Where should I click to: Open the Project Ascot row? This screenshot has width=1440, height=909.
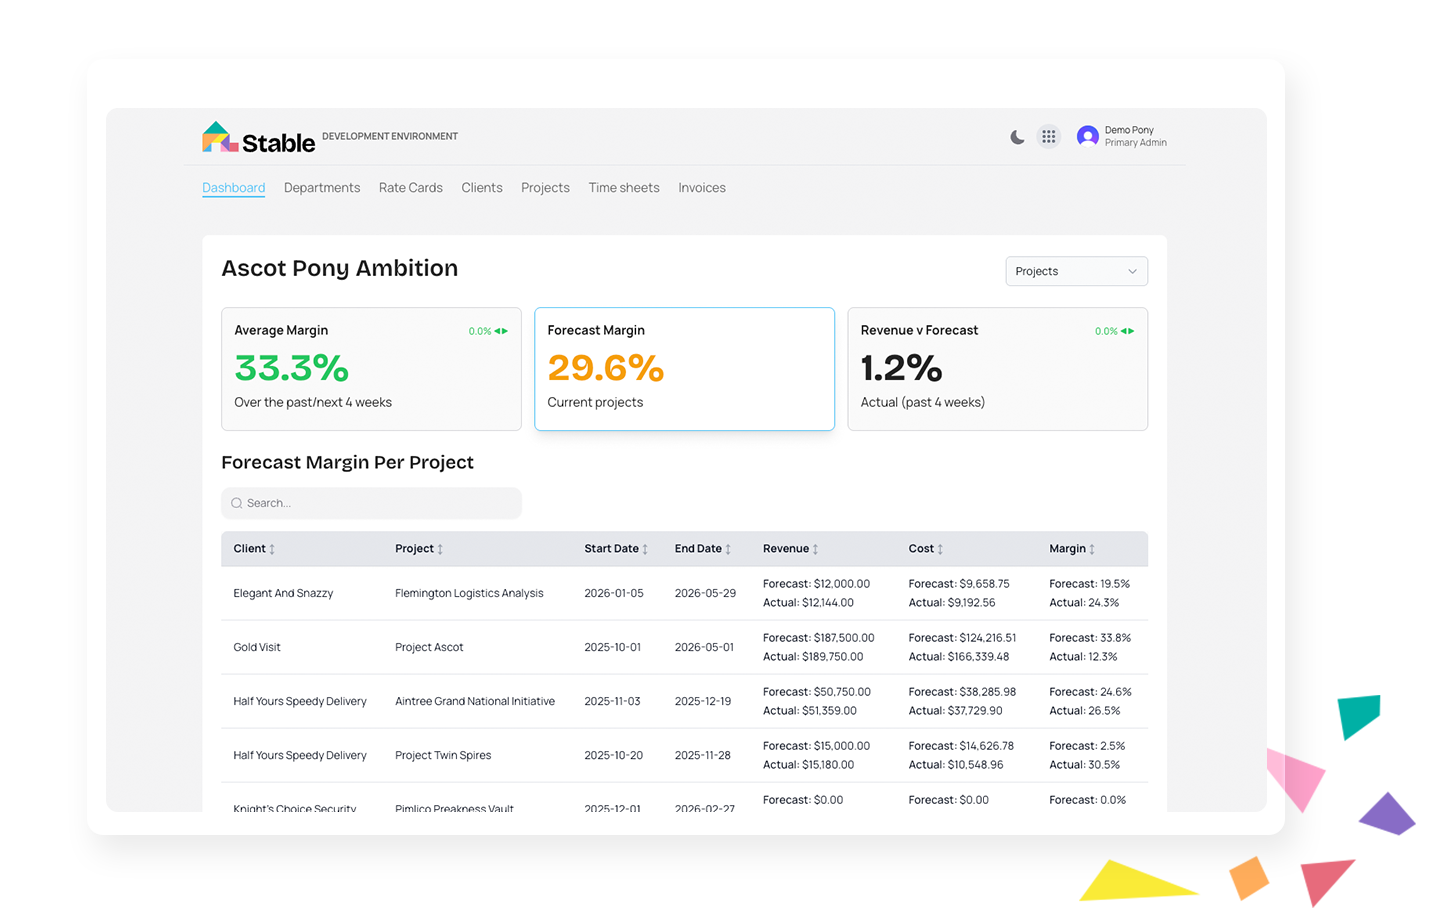pos(429,647)
